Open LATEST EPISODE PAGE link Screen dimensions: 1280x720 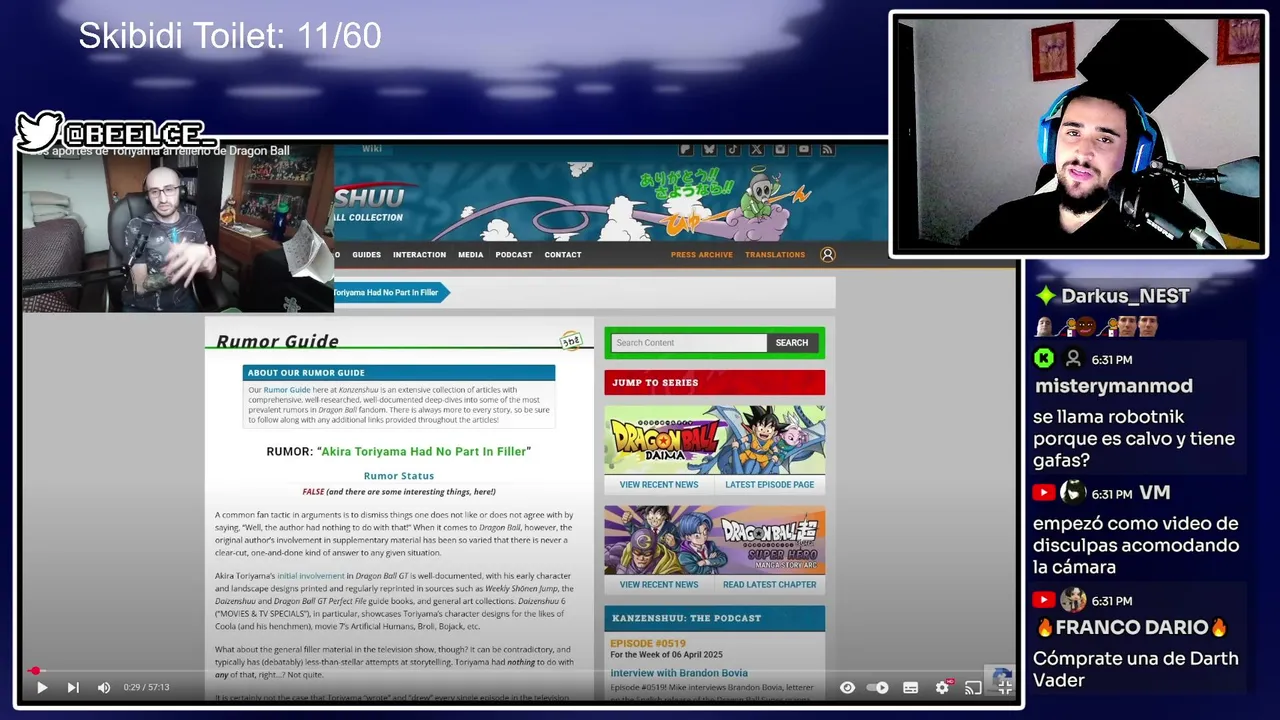coord(770,485)
